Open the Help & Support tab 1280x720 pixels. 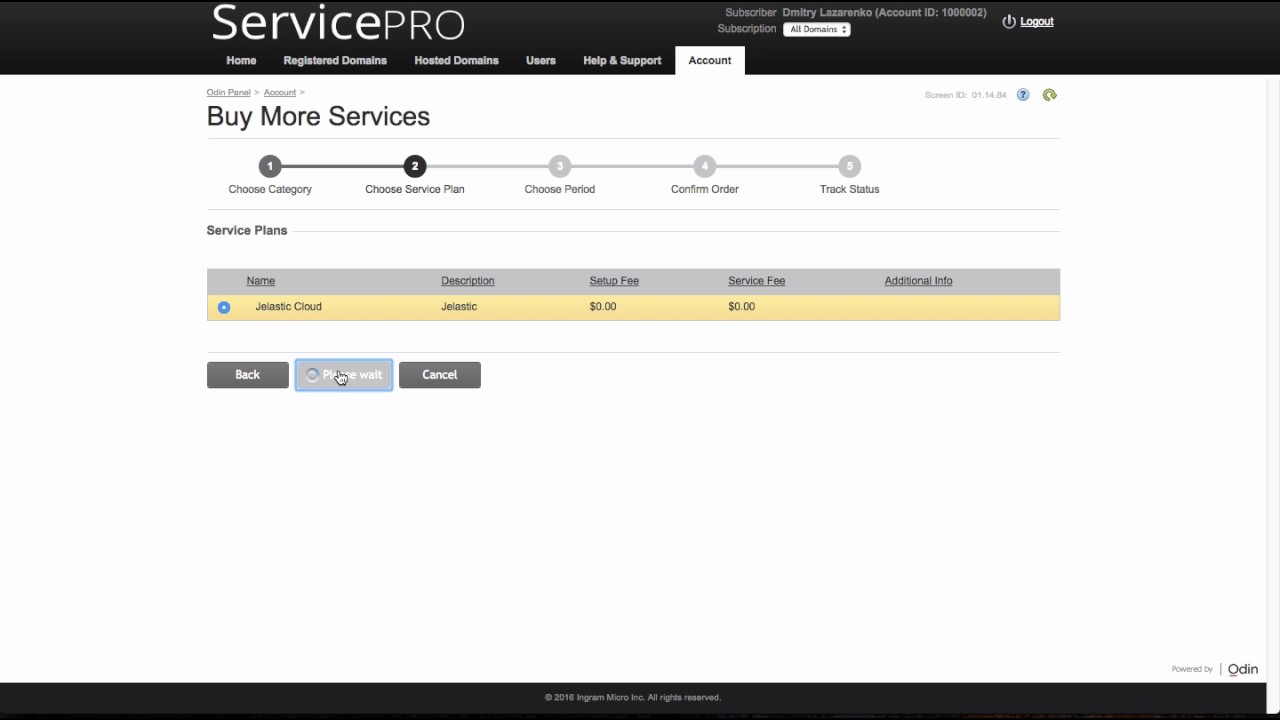tap(622, 60)
